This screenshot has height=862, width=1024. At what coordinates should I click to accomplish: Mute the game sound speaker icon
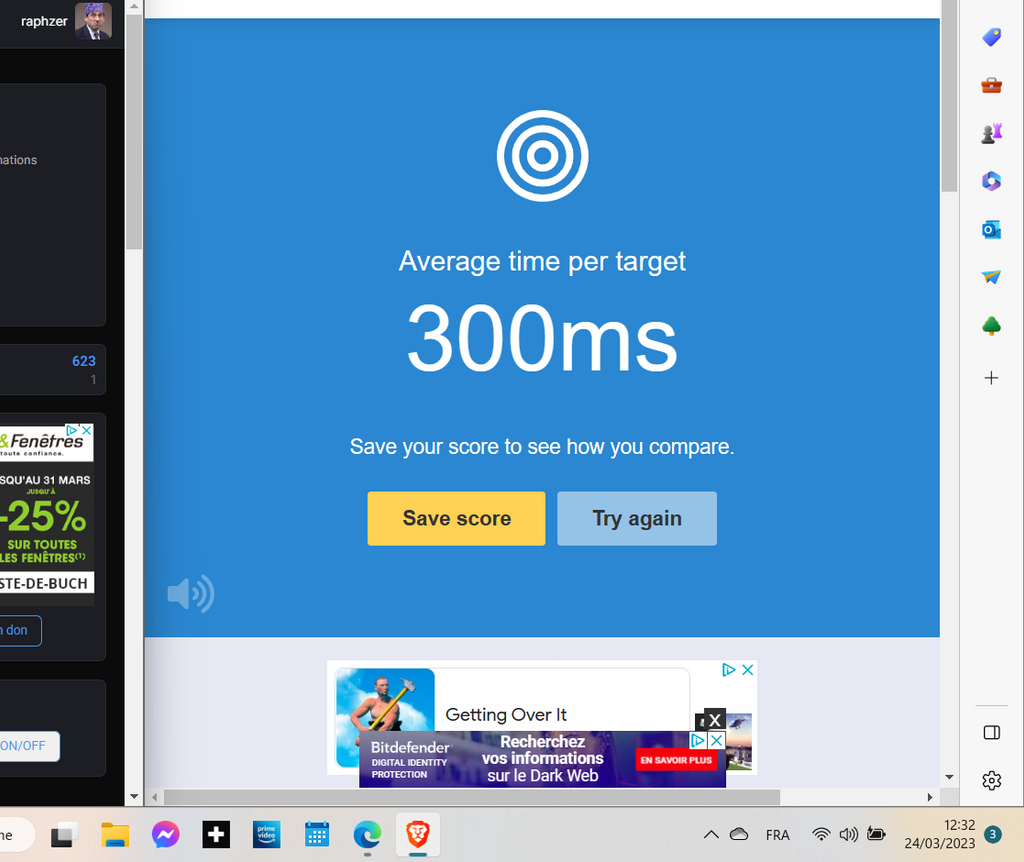190,594
